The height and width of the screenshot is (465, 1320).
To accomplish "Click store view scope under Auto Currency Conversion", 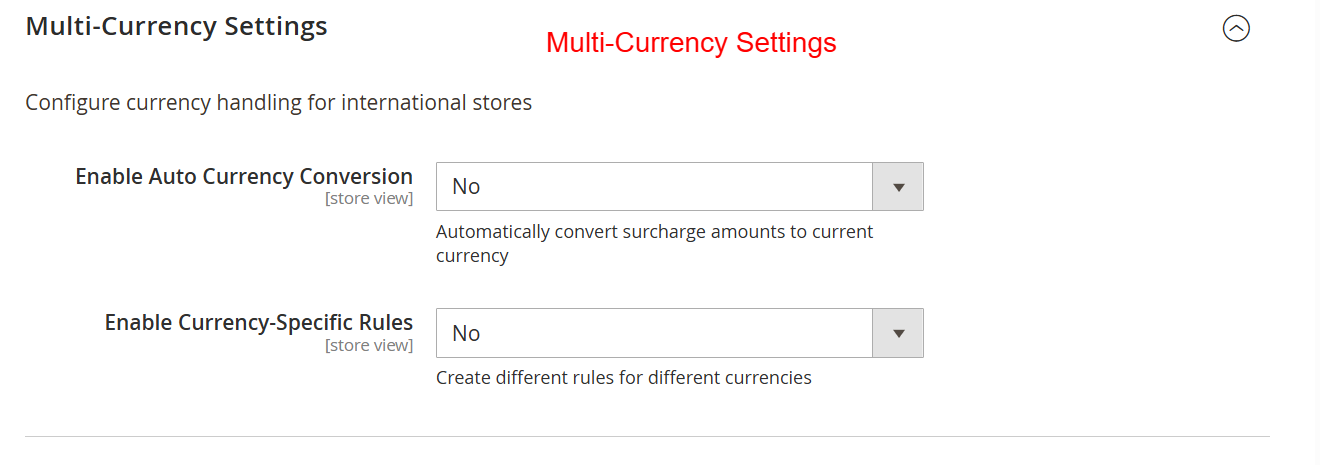I will (x=368, y=198).
